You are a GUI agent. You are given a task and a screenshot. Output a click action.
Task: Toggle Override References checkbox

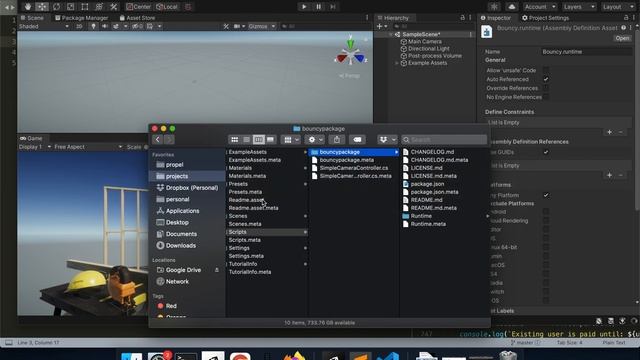point(546,88)
